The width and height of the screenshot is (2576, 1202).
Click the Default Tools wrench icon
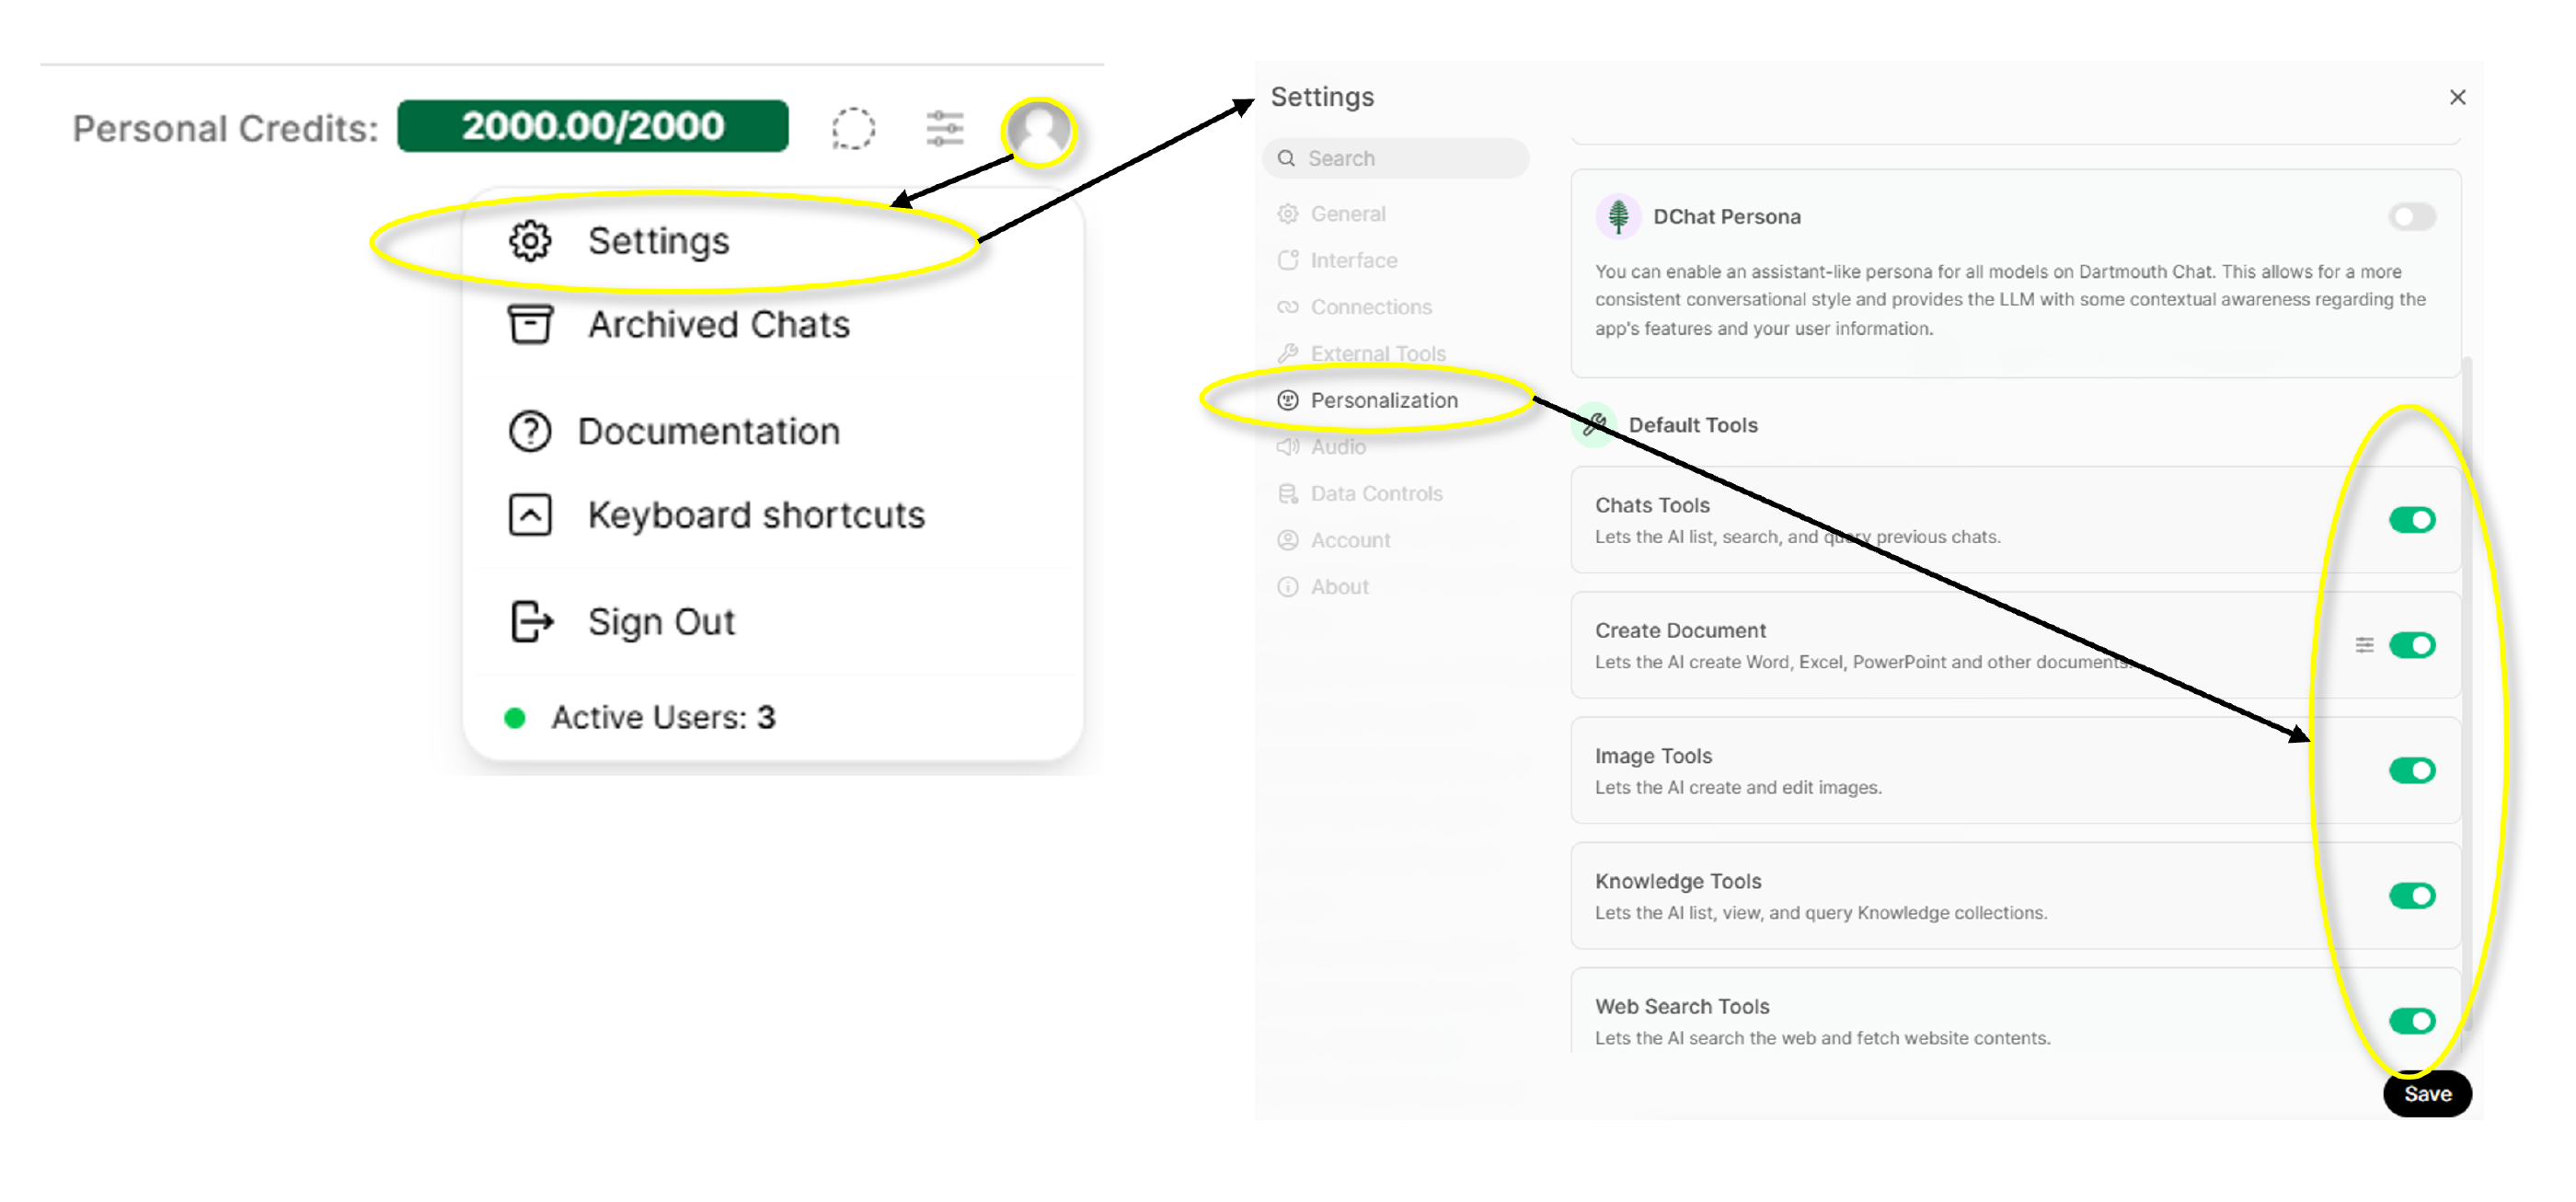(1595, 425)
